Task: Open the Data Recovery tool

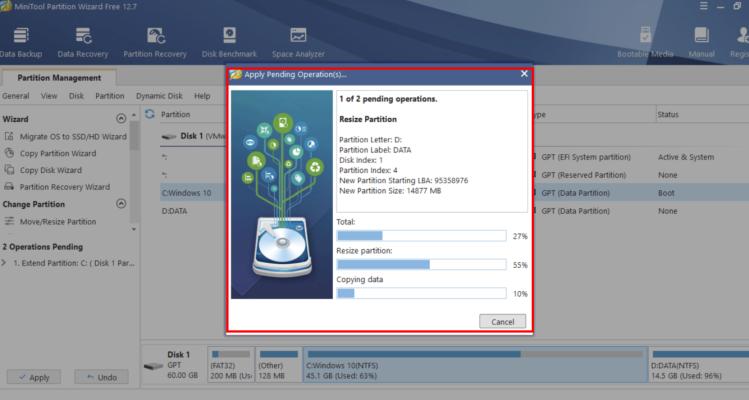Action: click(83, 43)
